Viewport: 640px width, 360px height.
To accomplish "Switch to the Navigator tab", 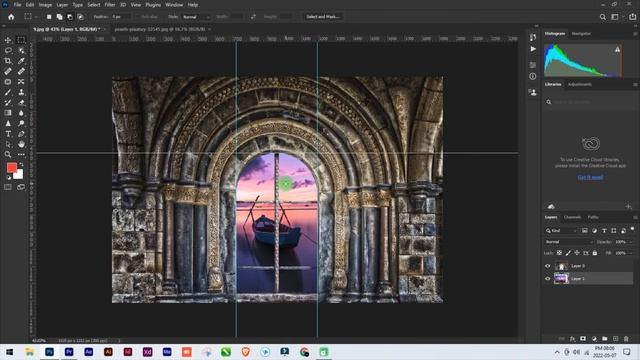I will 581,34.
